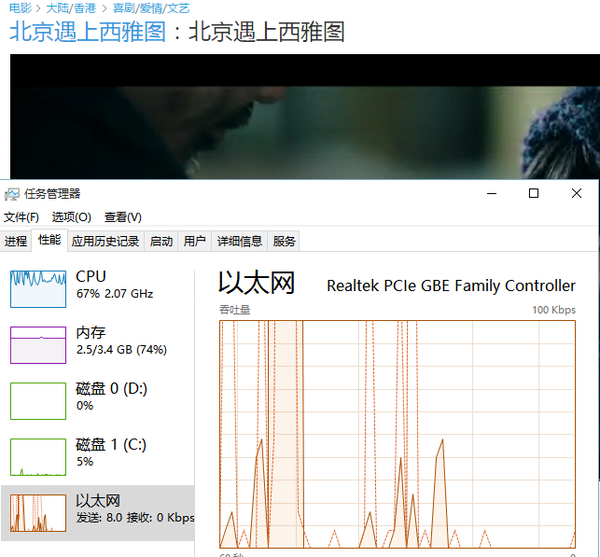Open the 文件(F) menu
This screenshot has height=557, width=600.
pos(21,217)
